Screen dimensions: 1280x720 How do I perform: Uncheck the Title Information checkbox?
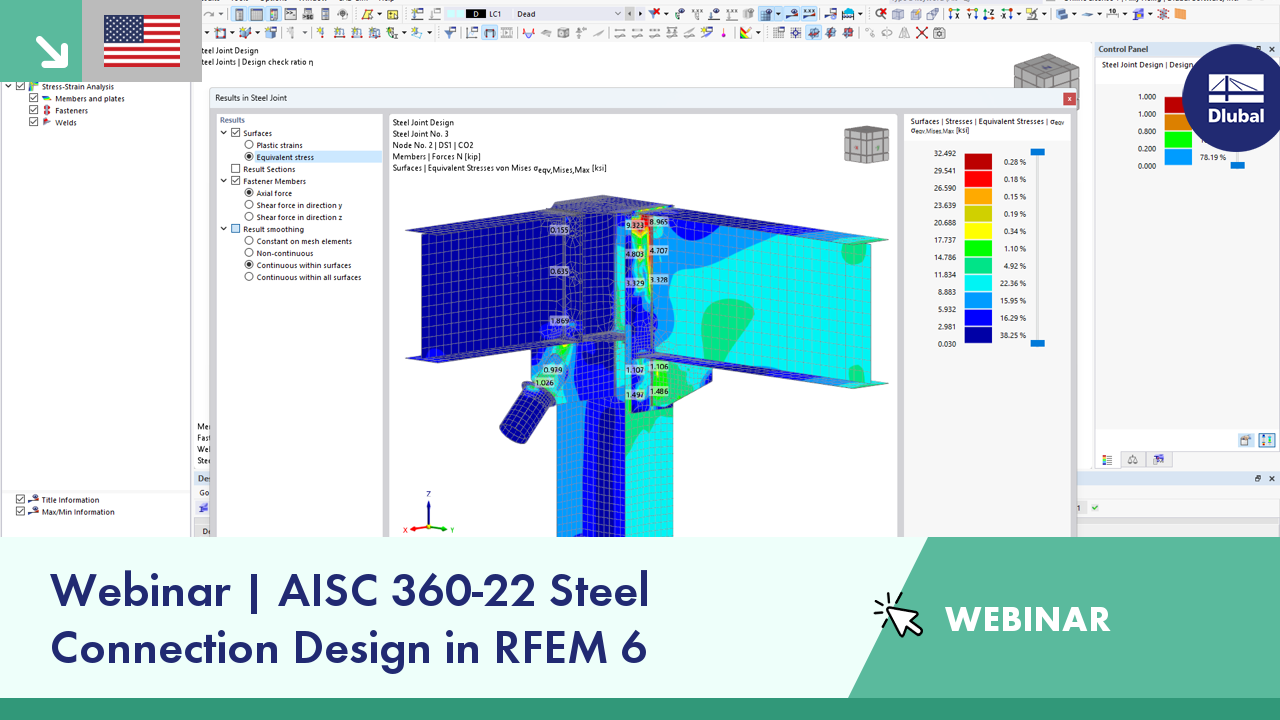21,499
